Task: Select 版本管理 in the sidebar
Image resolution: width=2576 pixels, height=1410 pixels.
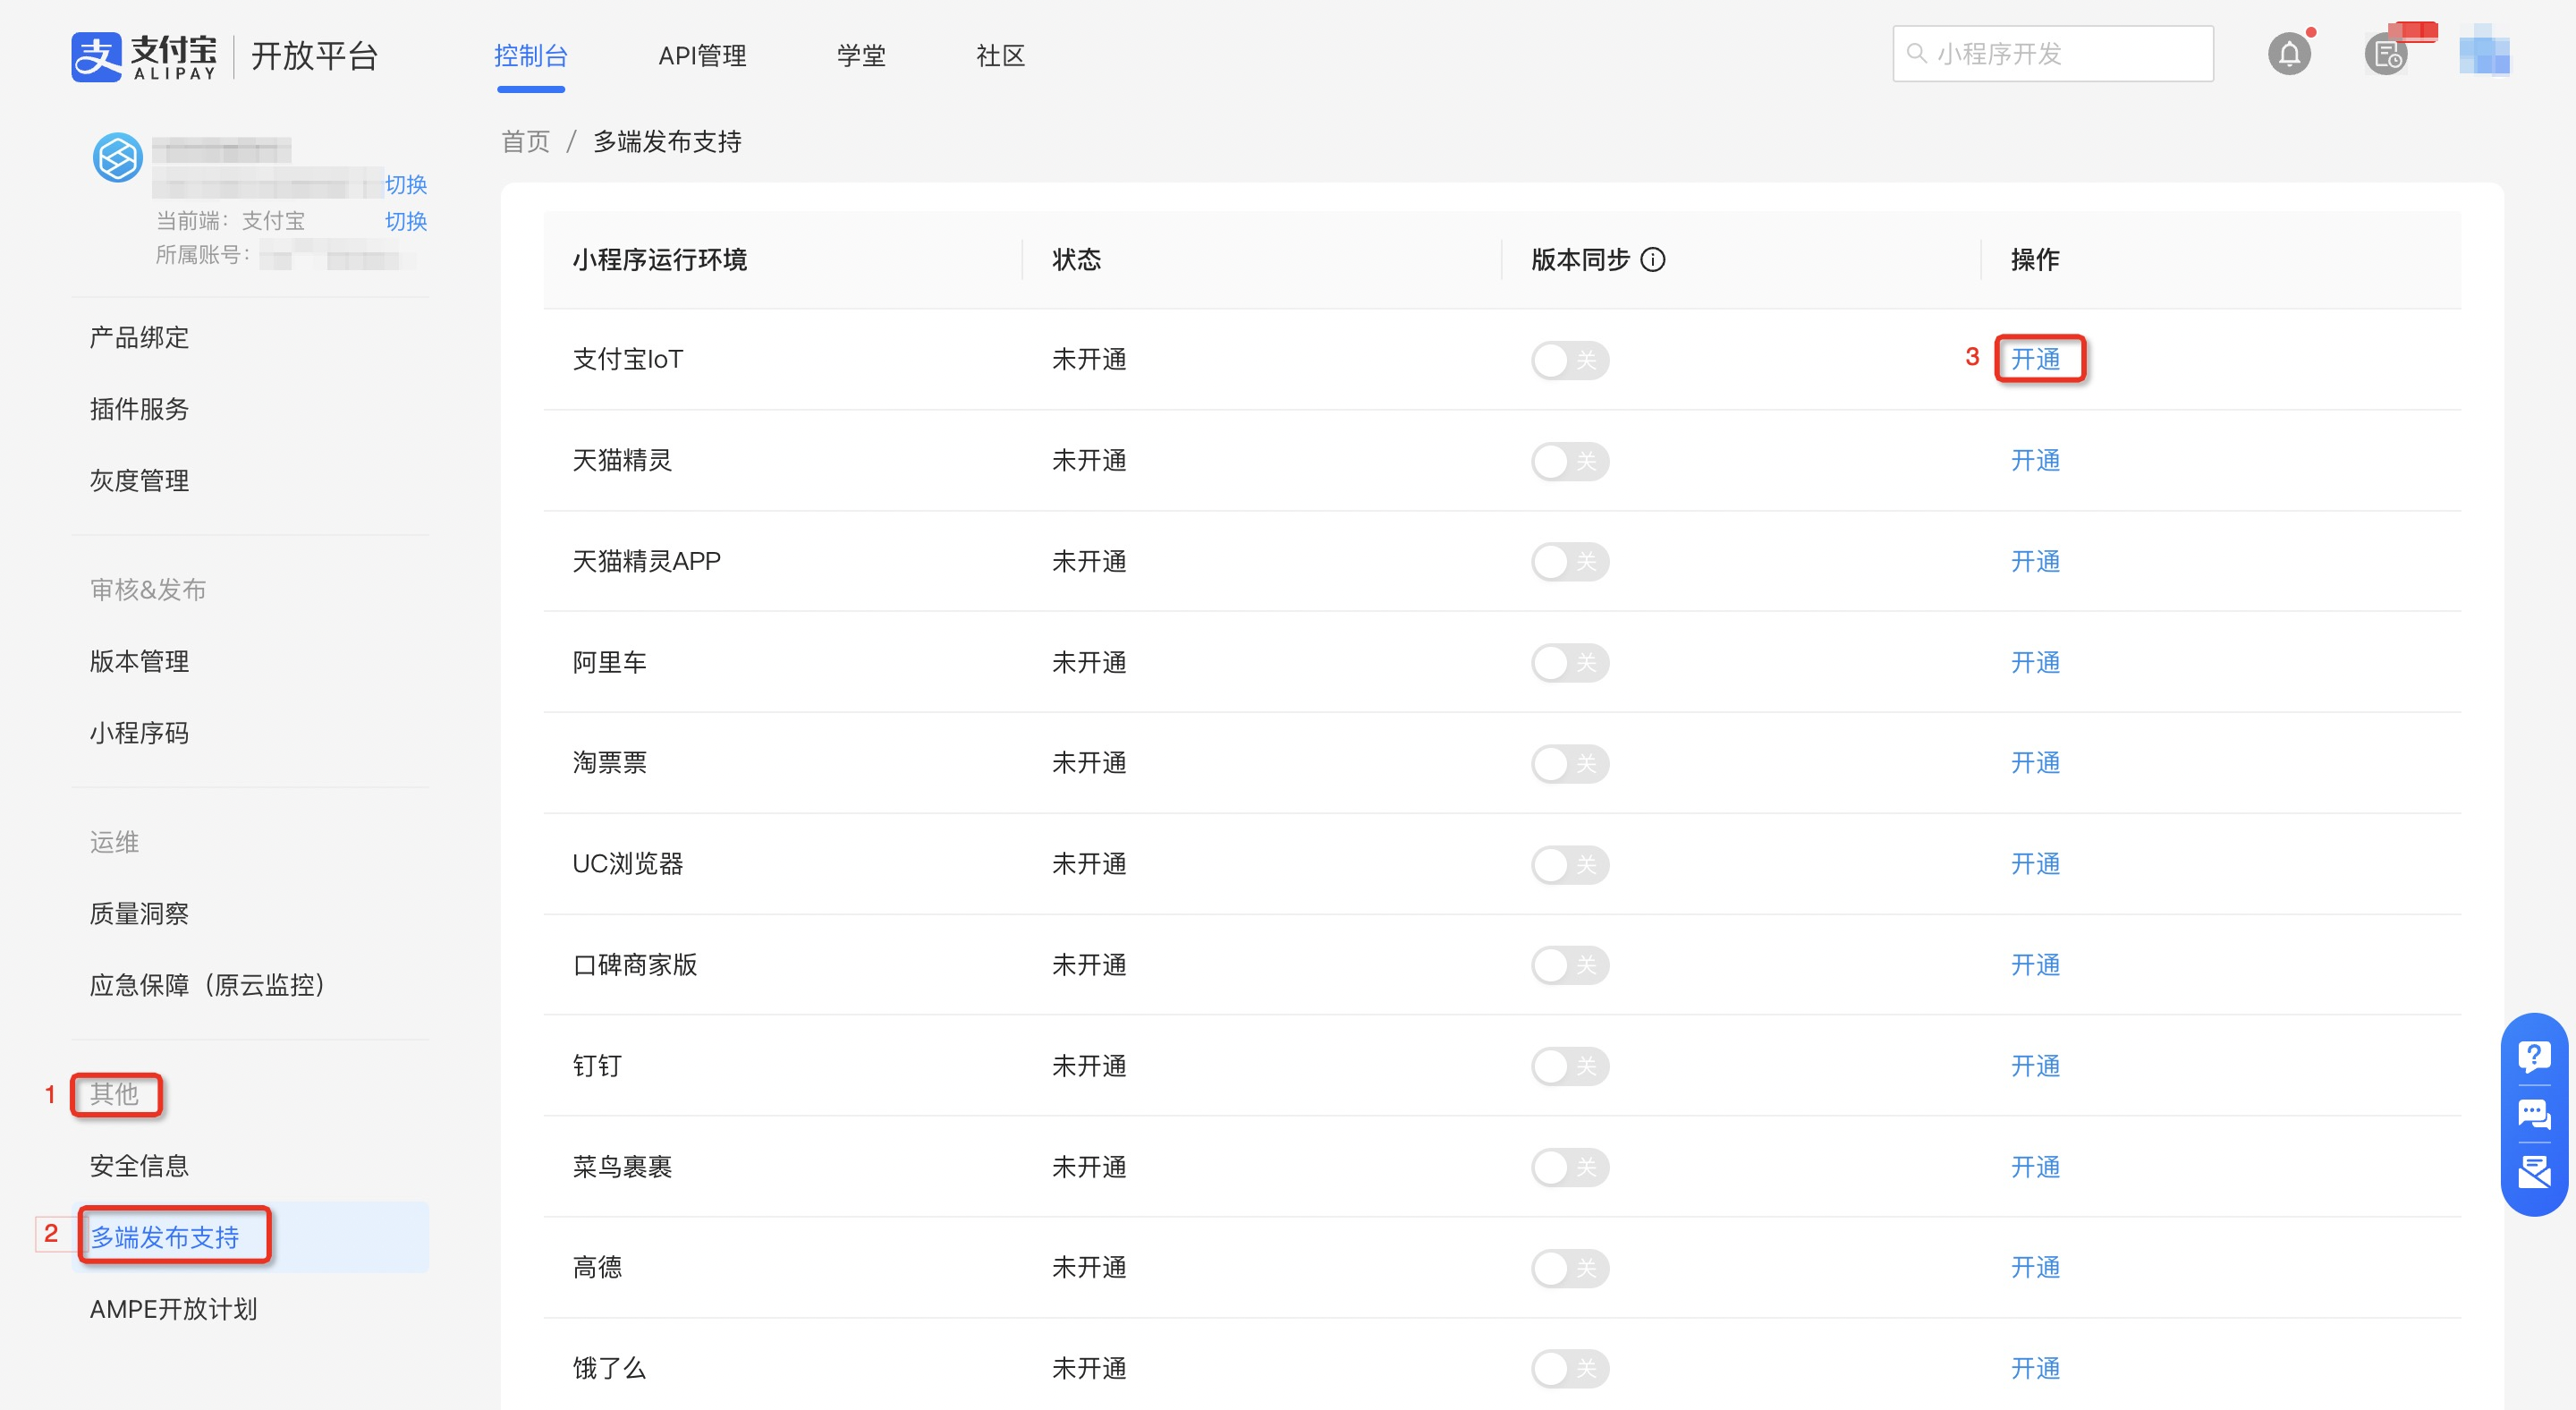Action: [x=139, y=661]
